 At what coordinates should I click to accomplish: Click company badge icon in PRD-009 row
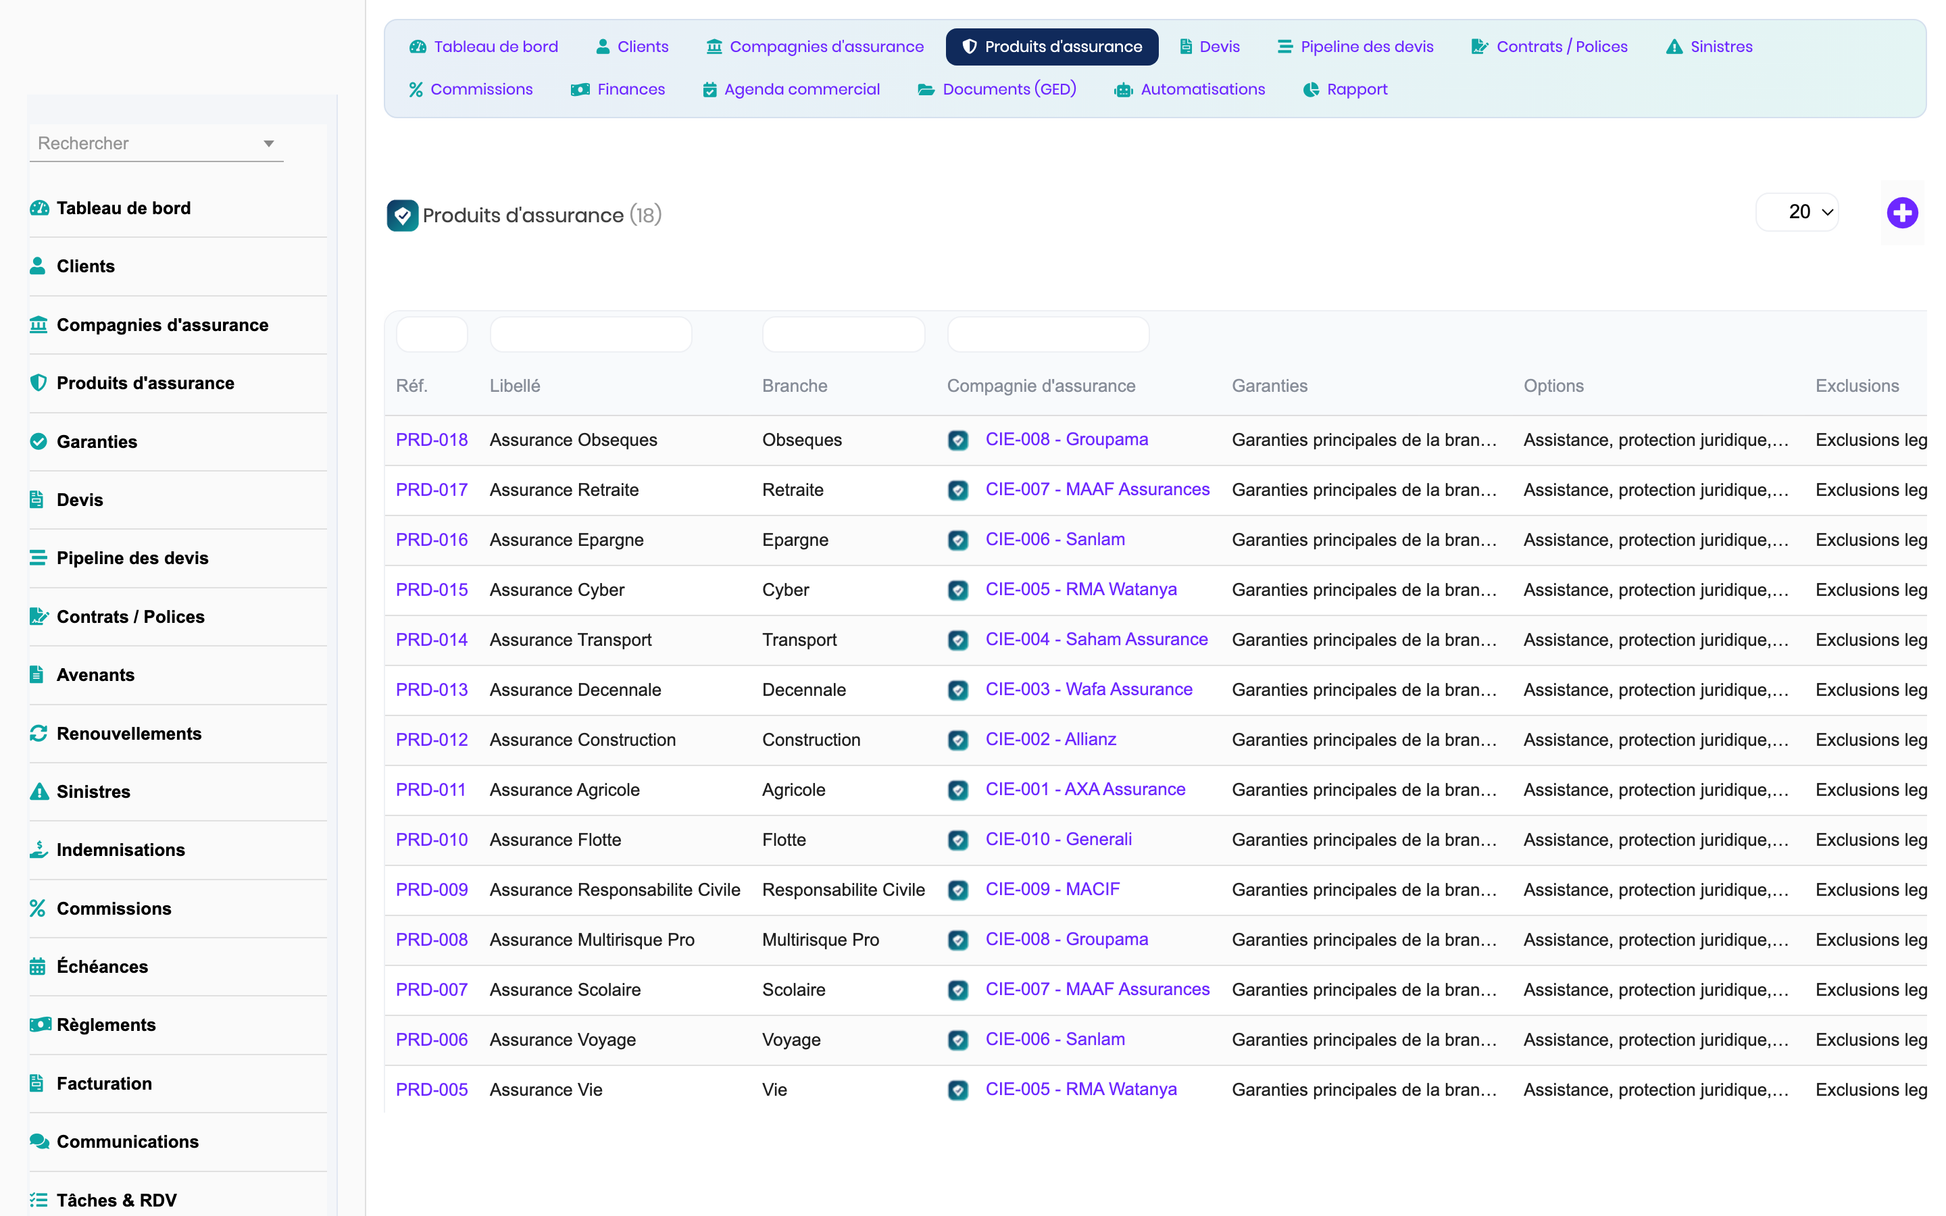pyautogui.click(x=958, y=890)
